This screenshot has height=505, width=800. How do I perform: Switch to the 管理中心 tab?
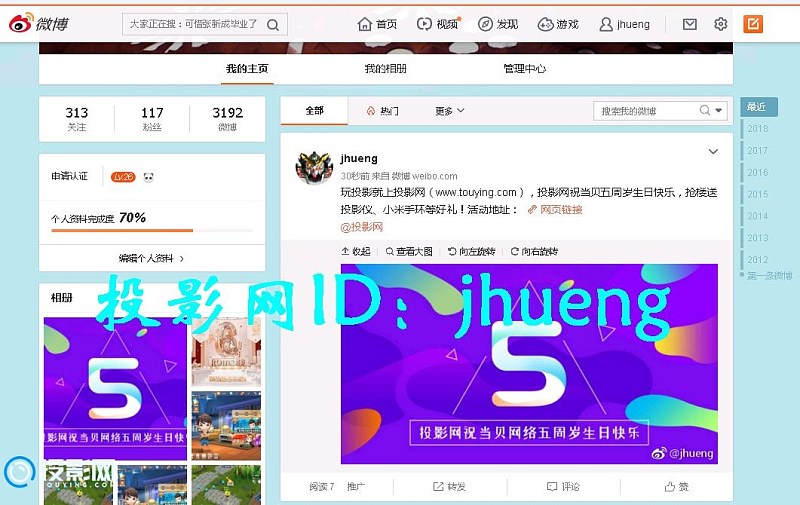click(x=524, y=68)
